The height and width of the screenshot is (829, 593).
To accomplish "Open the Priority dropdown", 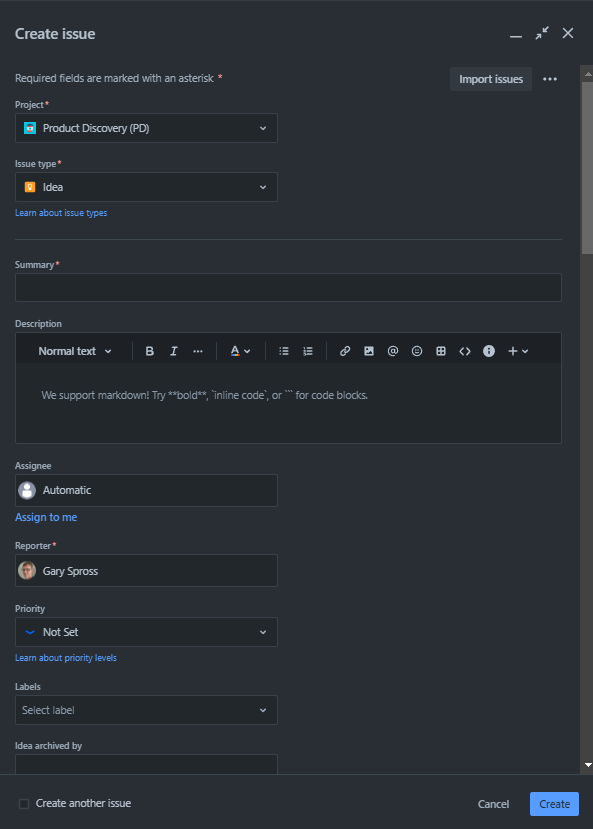I will click(146, 632).
